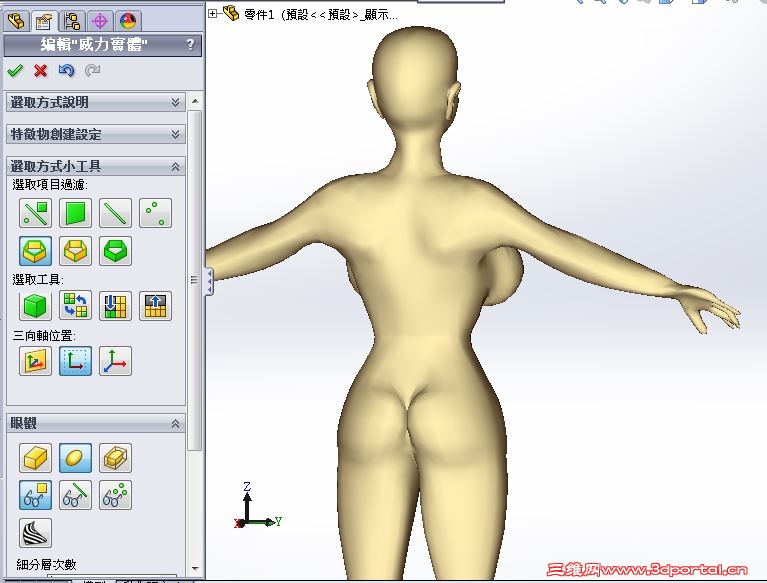Screen dimensions: 767x583
Task: Click the panel scrollbar up arrow
Action: [x=195, y=101]
